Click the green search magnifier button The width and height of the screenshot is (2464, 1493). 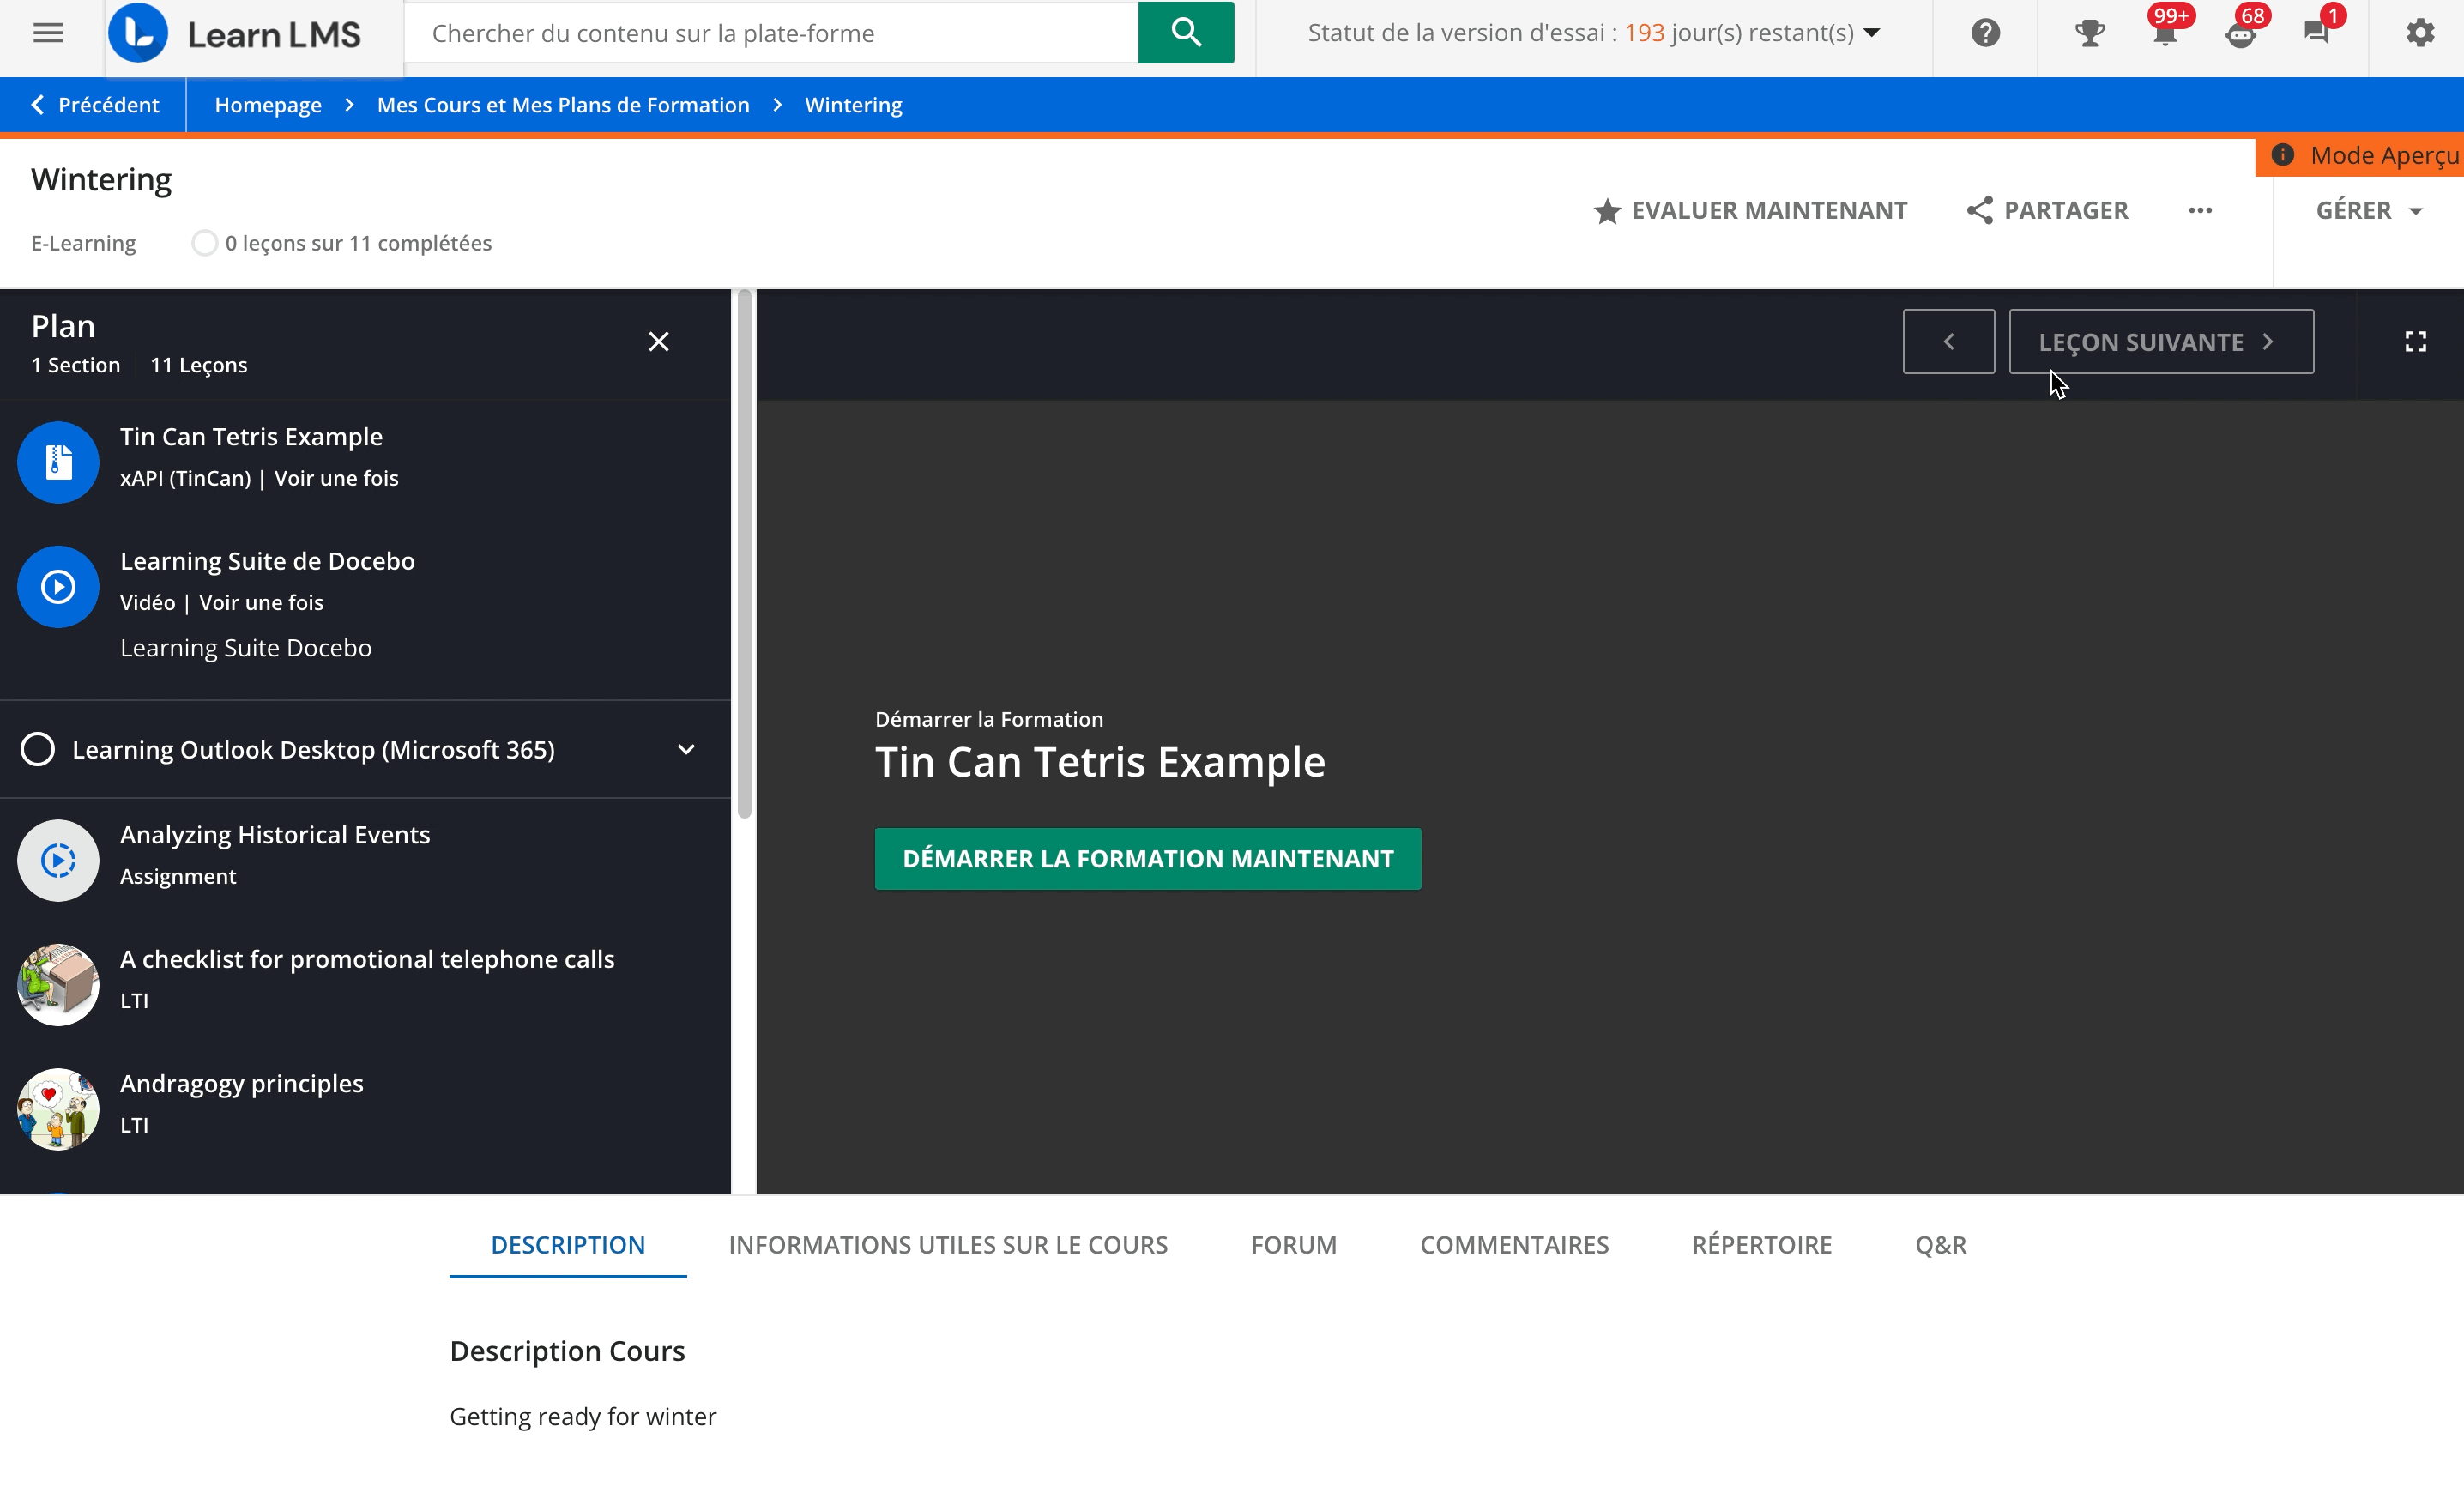pos(1185,33)
